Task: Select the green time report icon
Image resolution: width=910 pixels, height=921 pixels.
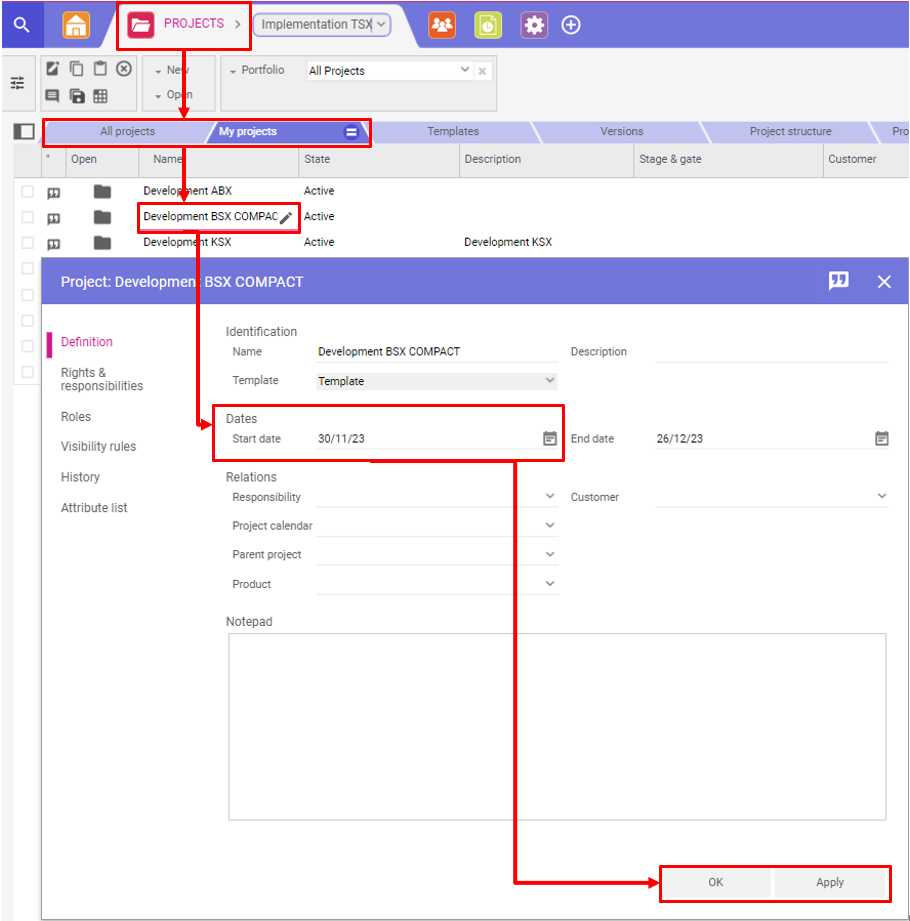Action: [x=488, y=24]
